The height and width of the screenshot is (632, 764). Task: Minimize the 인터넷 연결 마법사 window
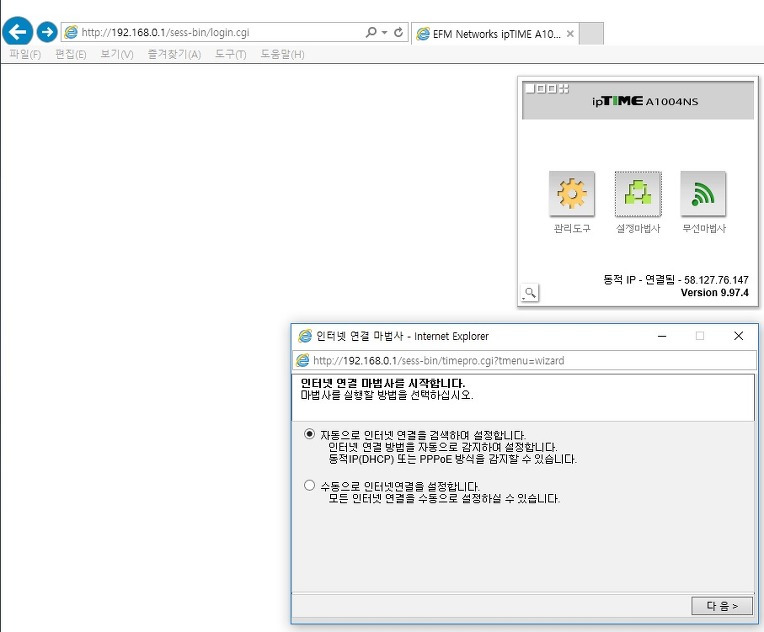click(x=662, y=336)
